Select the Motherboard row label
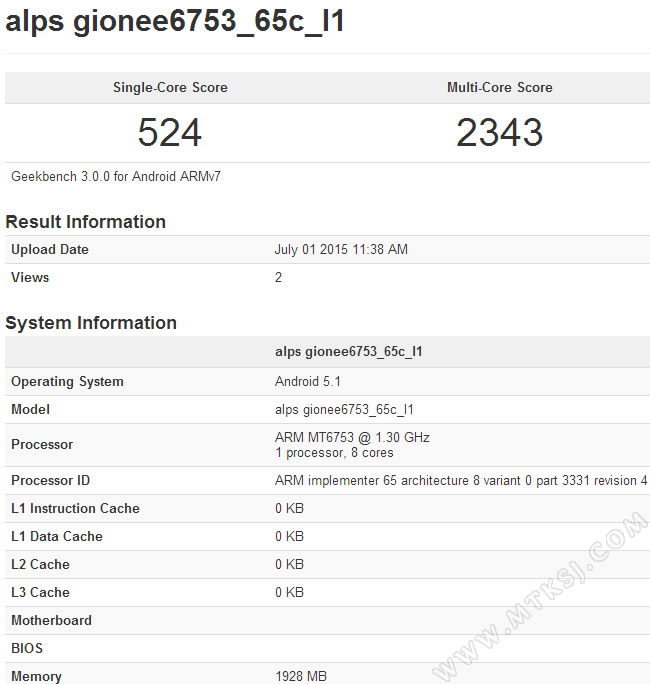Screen dimensions: 650x684 point(51,620)
